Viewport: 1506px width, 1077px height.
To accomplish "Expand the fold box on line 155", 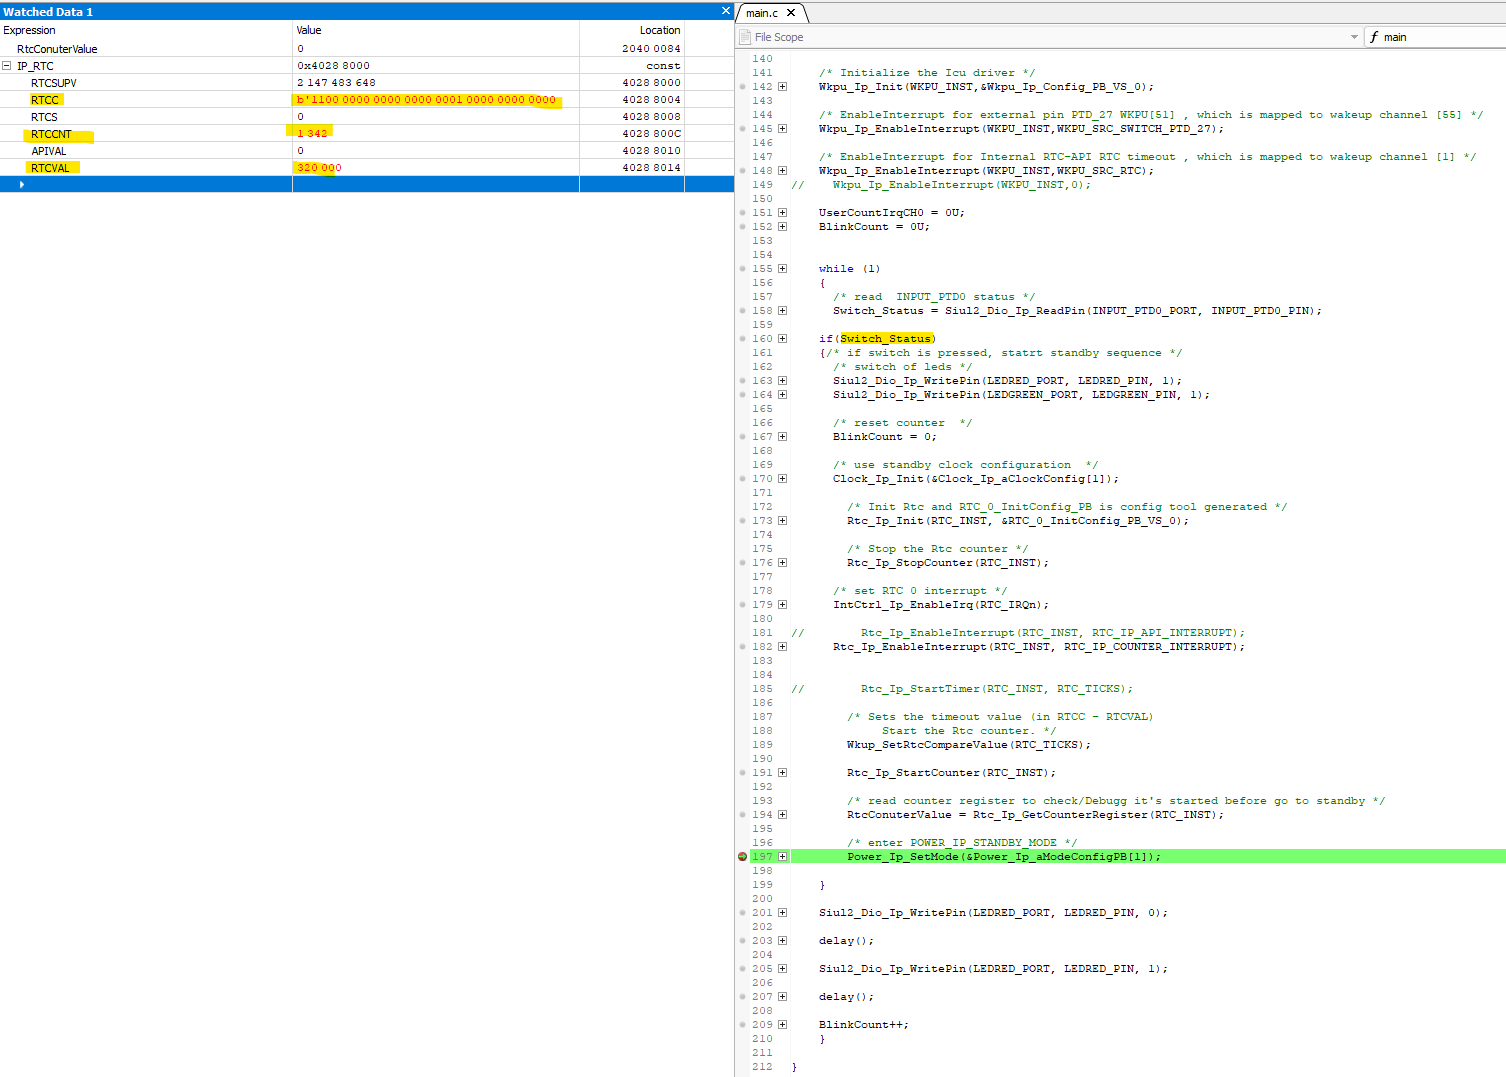I will pos(783,269).
